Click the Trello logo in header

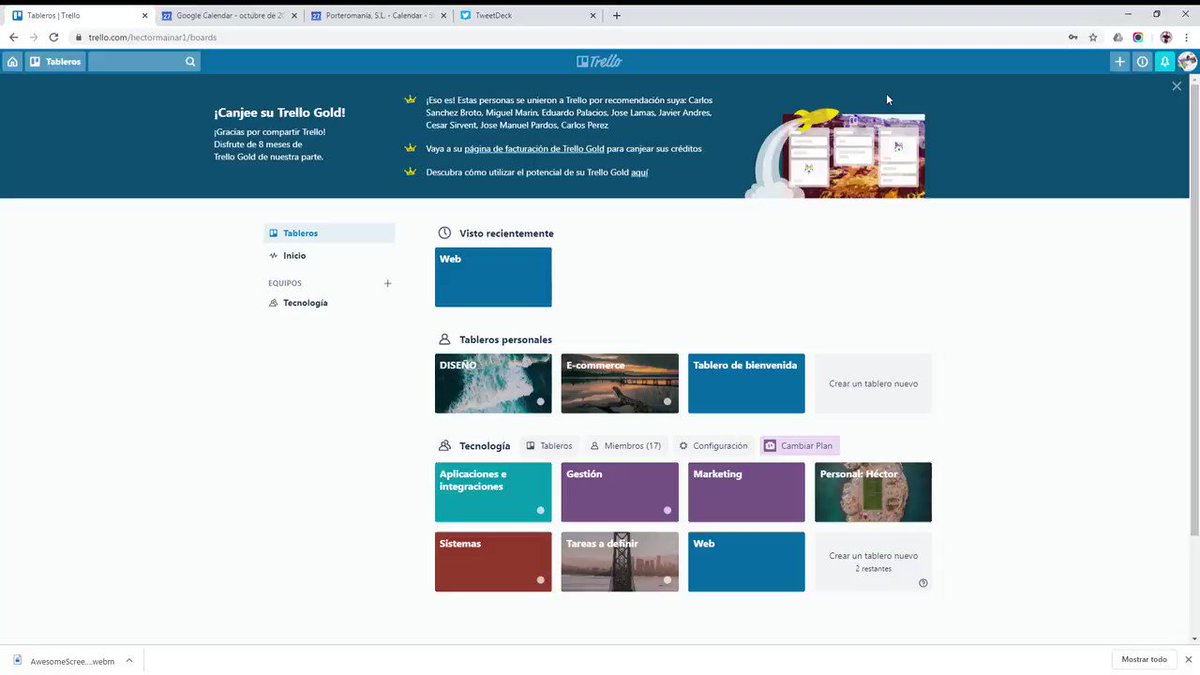pos(599,61)
